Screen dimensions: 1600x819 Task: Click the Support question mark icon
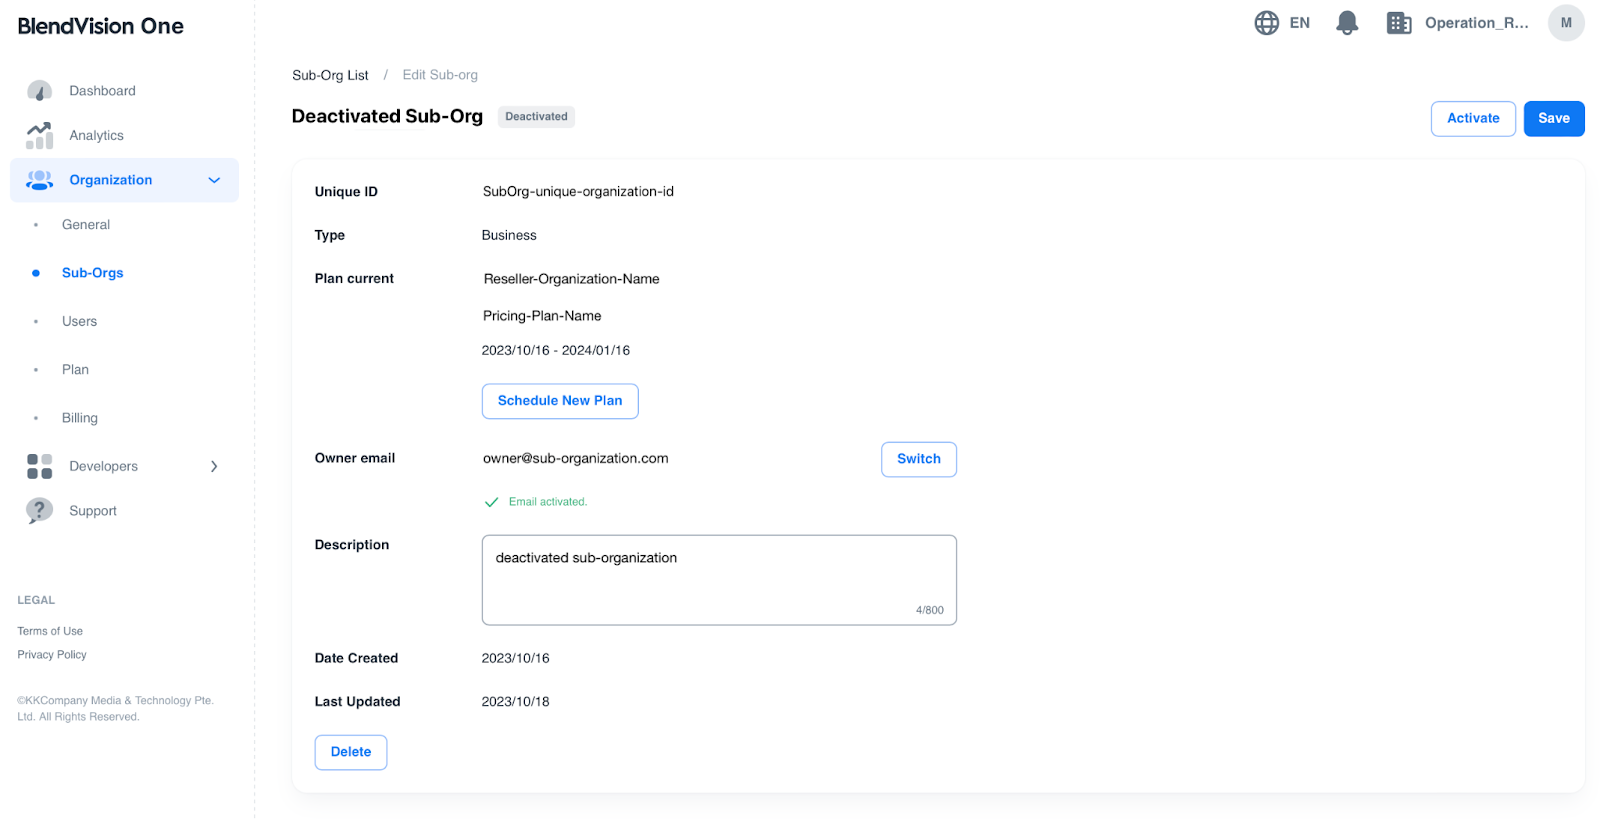tap(39, 511)
